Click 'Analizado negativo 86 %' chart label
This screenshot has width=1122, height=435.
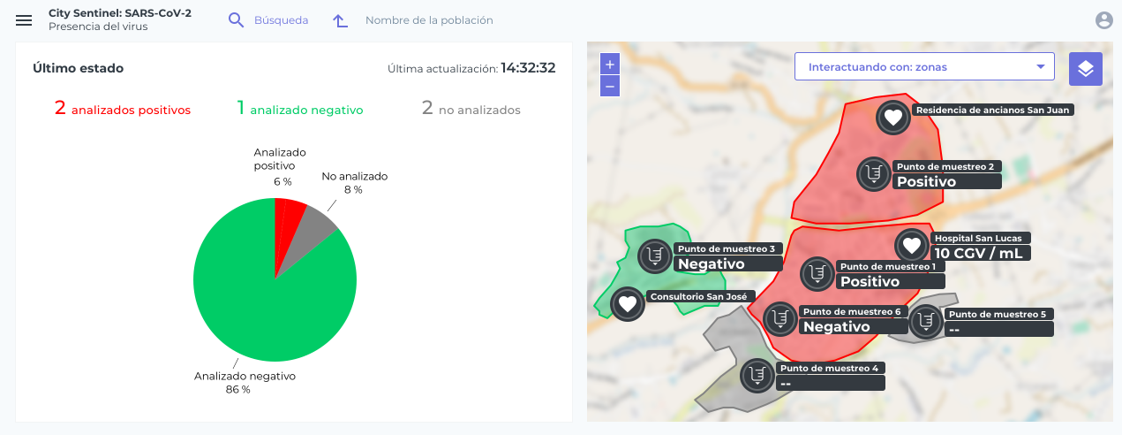[245, 382]
